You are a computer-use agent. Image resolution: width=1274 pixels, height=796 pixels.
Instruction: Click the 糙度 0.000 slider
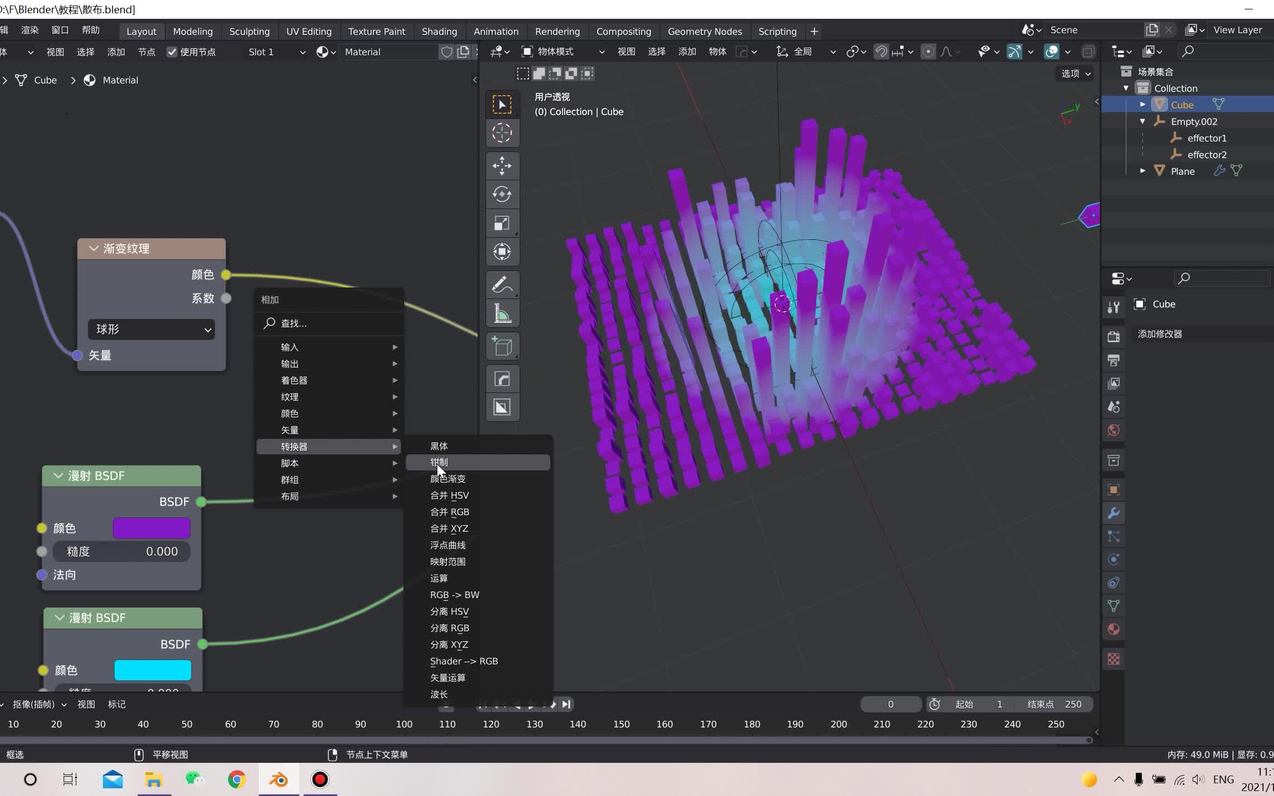click(x=121, y=551)
